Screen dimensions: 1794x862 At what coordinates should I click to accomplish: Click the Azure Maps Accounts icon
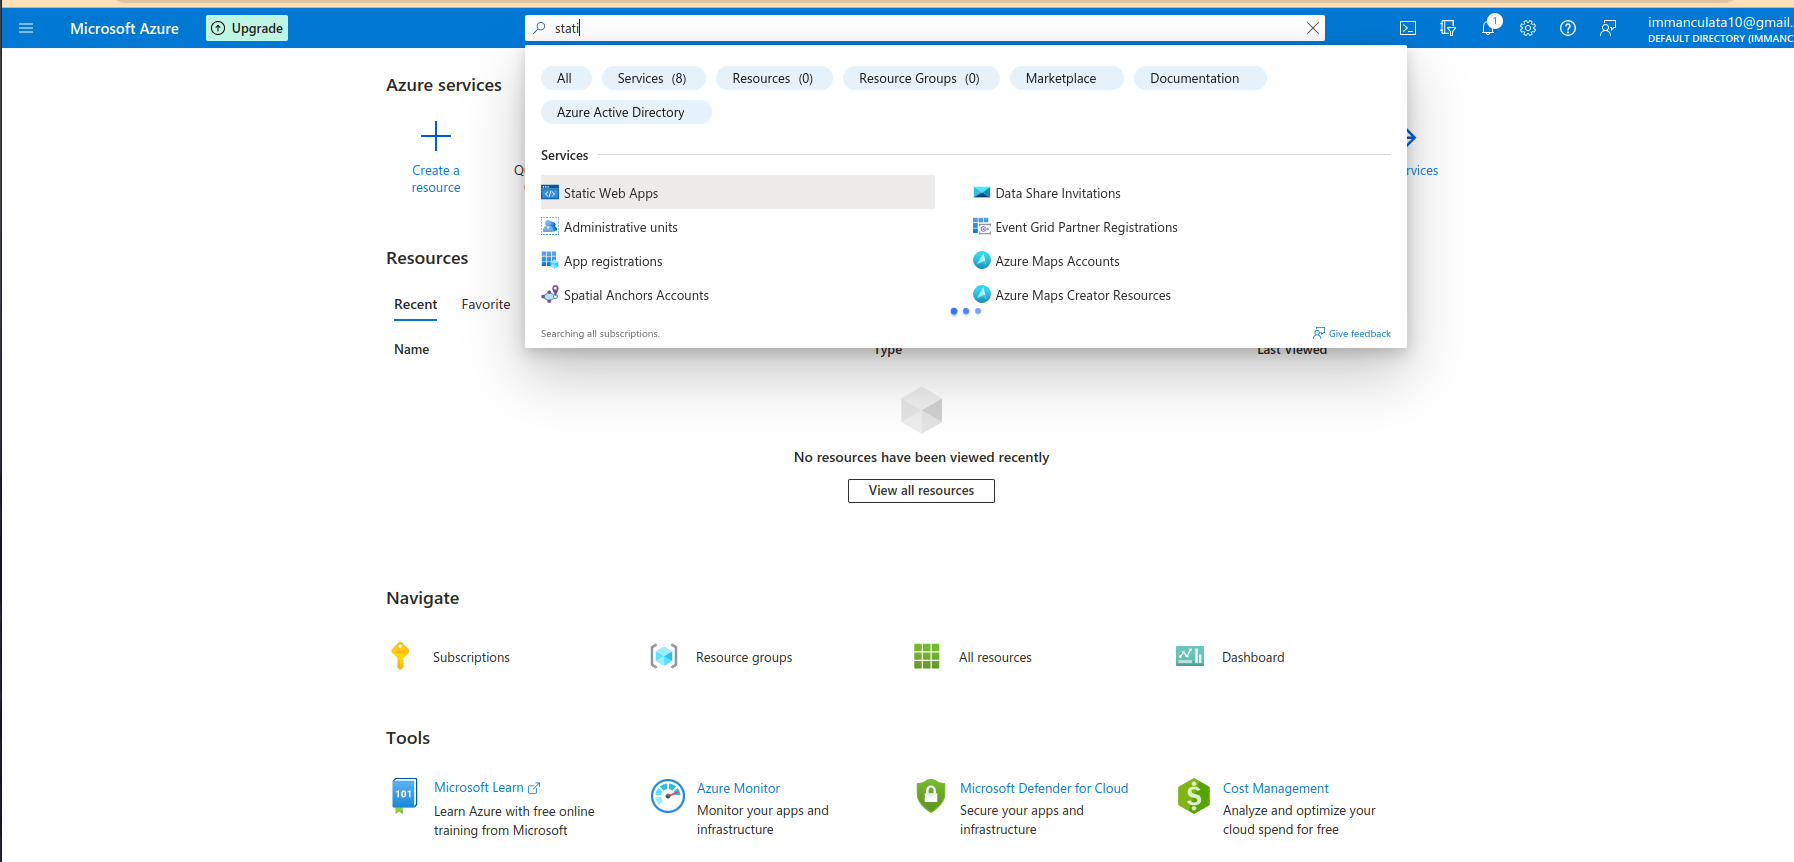[x=982, y=260]
